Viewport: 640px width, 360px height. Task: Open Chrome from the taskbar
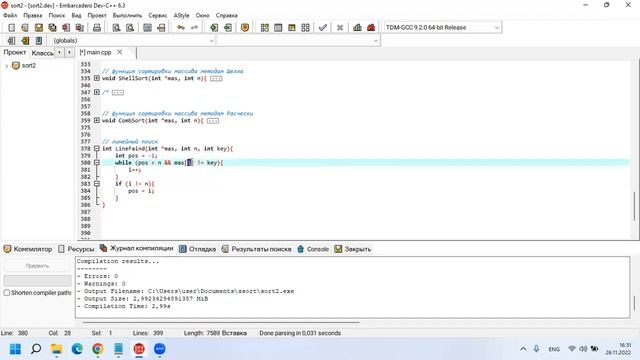pyautogui.click(x=98, y=349)
